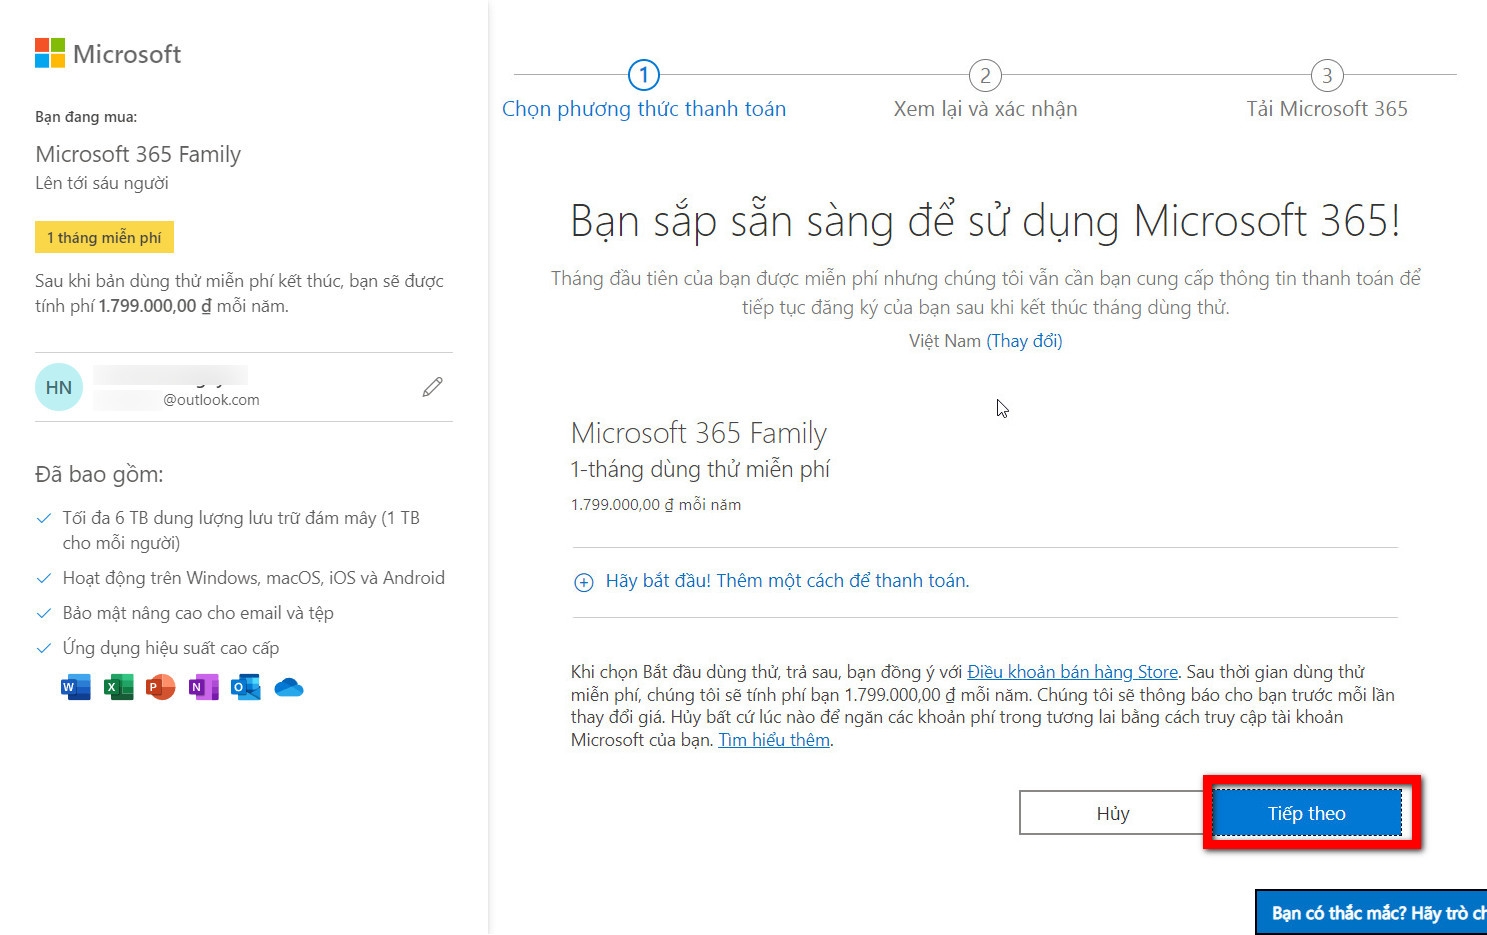Image resolution: width=1487 pixels, height=935 pixels.
Task: Open 'Tìm hiểu thêm' link
Action: [x=774, y=740]
